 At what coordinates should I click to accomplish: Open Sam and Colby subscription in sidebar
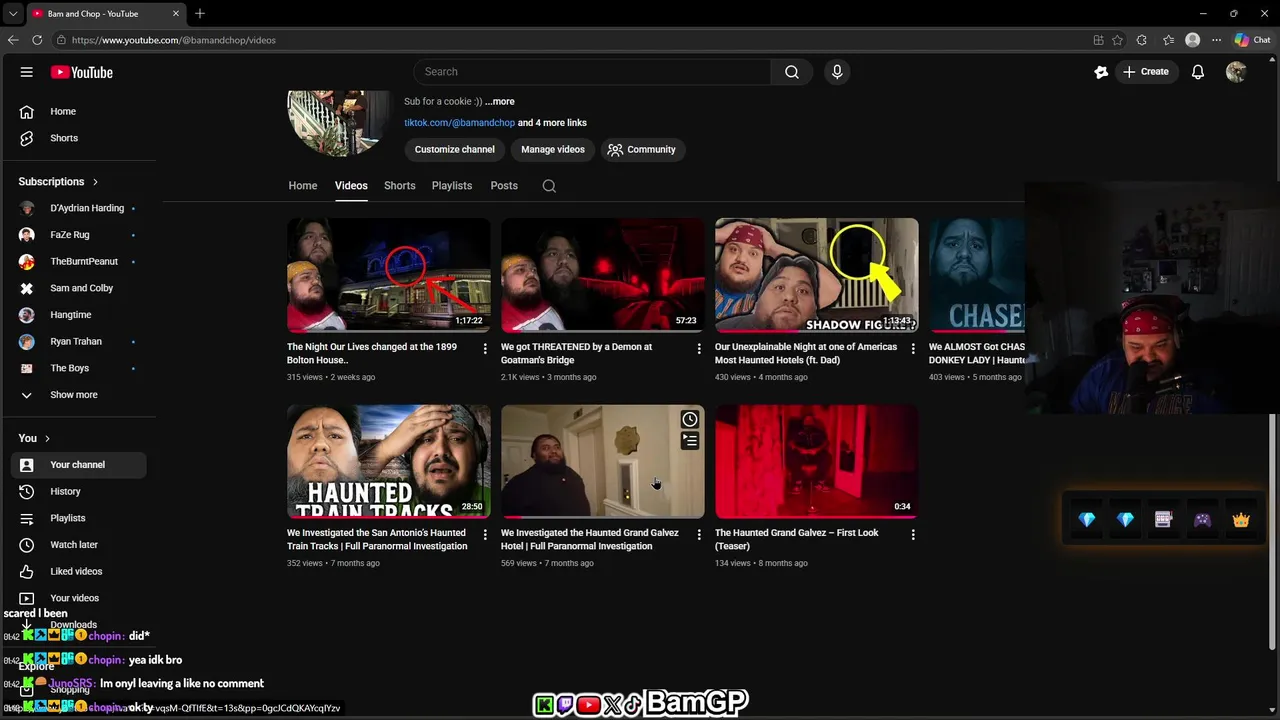point(78,288)
